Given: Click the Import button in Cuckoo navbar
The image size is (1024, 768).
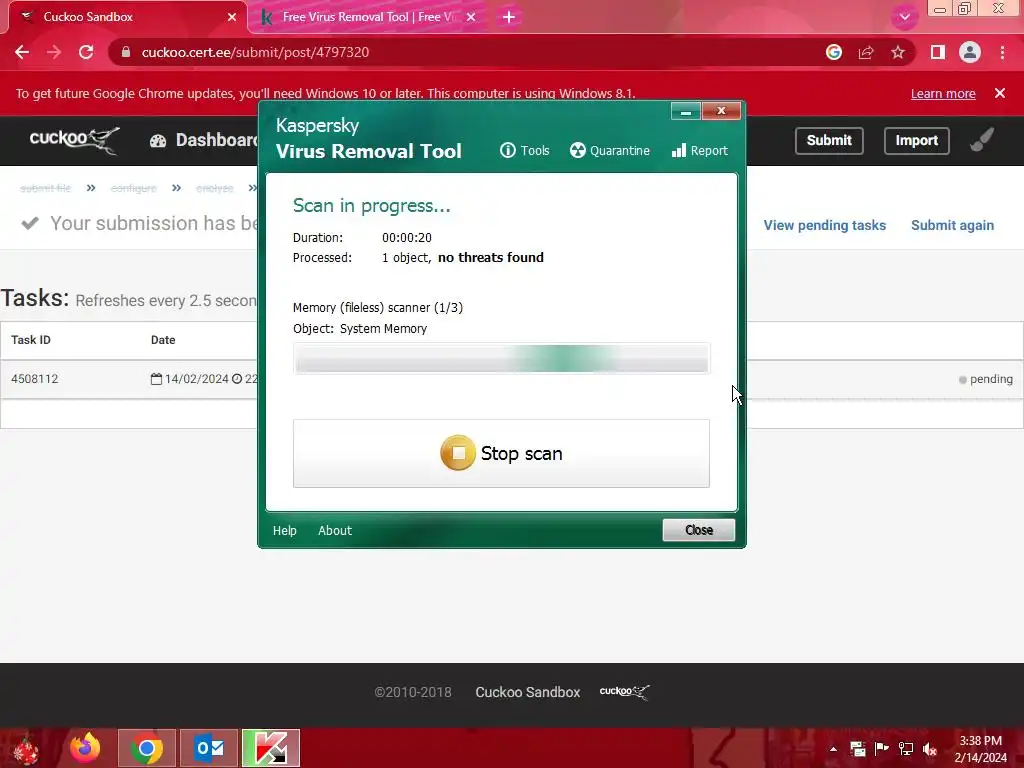Looking at the screenshot, I should click(916, 140).
